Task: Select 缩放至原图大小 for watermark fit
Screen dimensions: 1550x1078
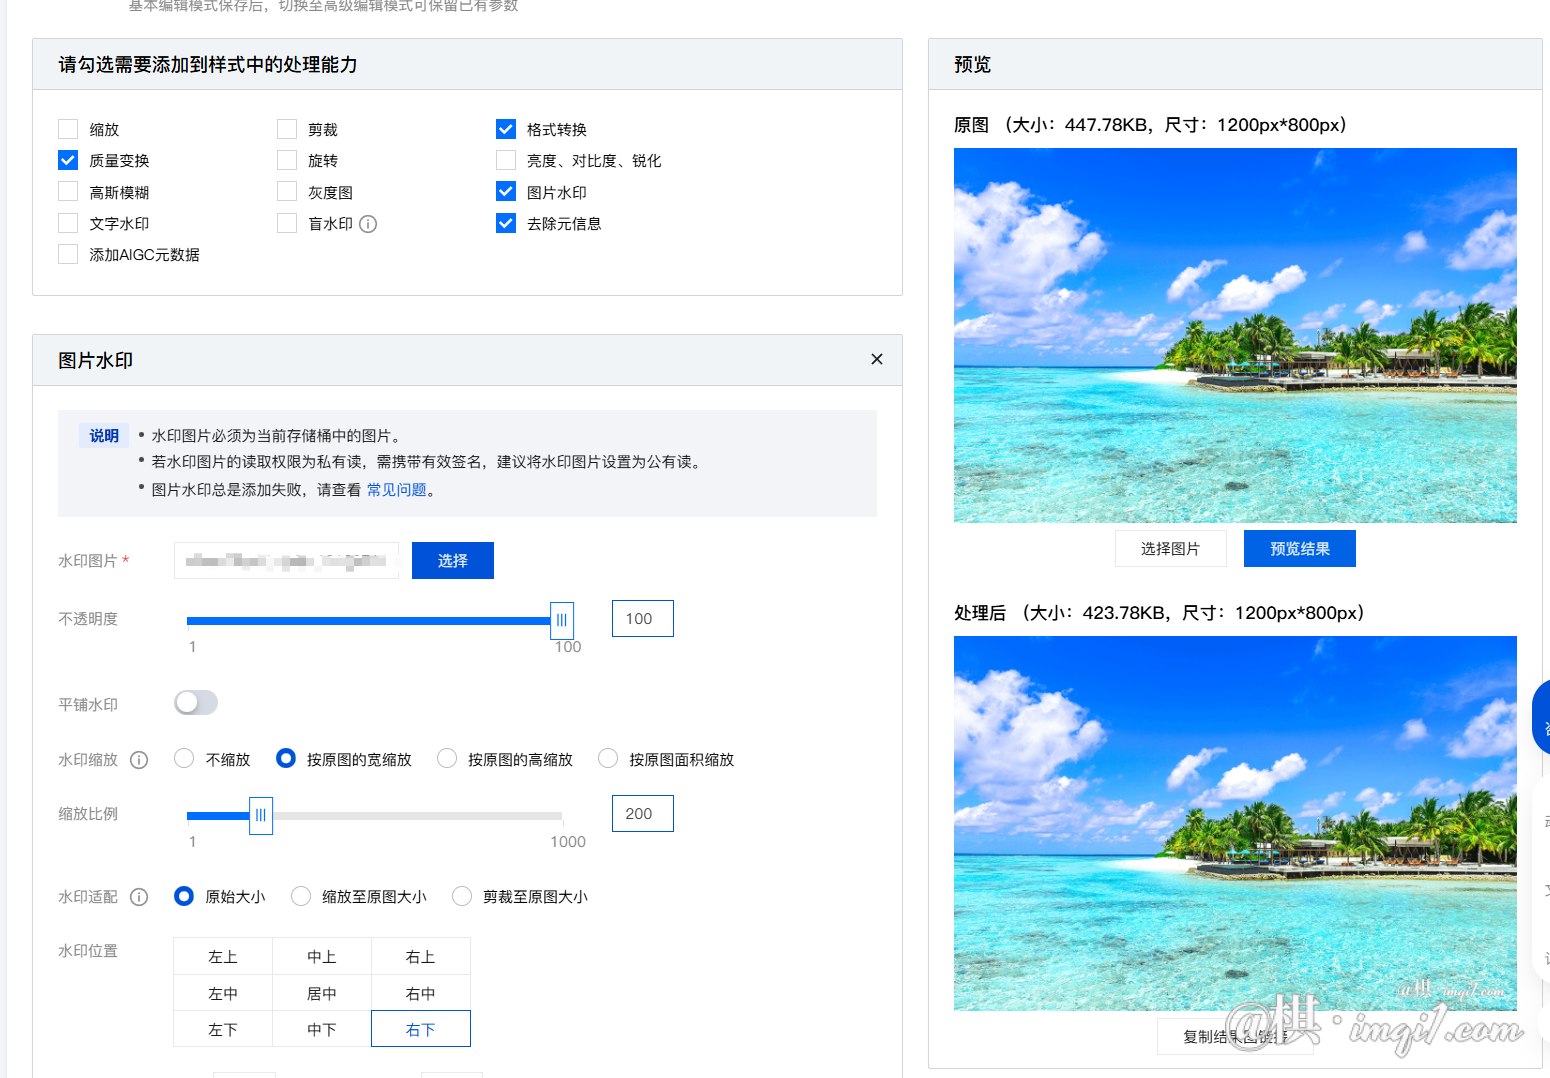Action: (x=301, y=896)
